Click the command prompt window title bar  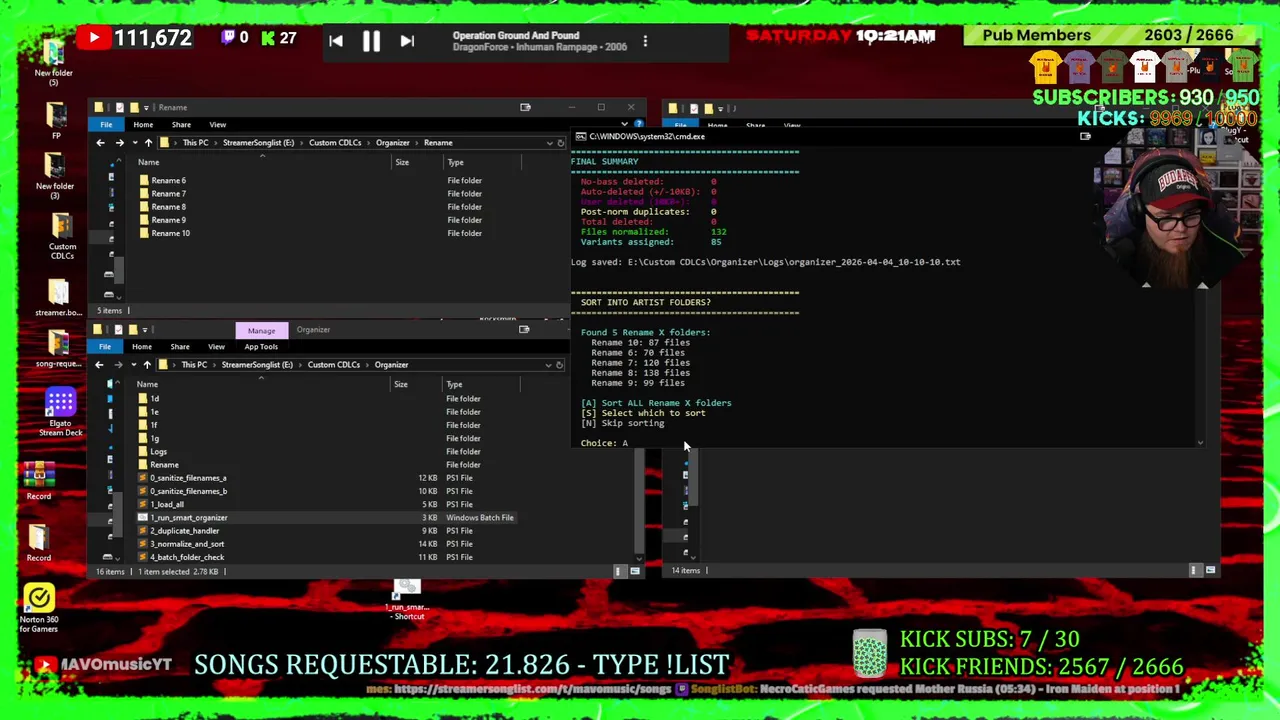pos(835,136)
